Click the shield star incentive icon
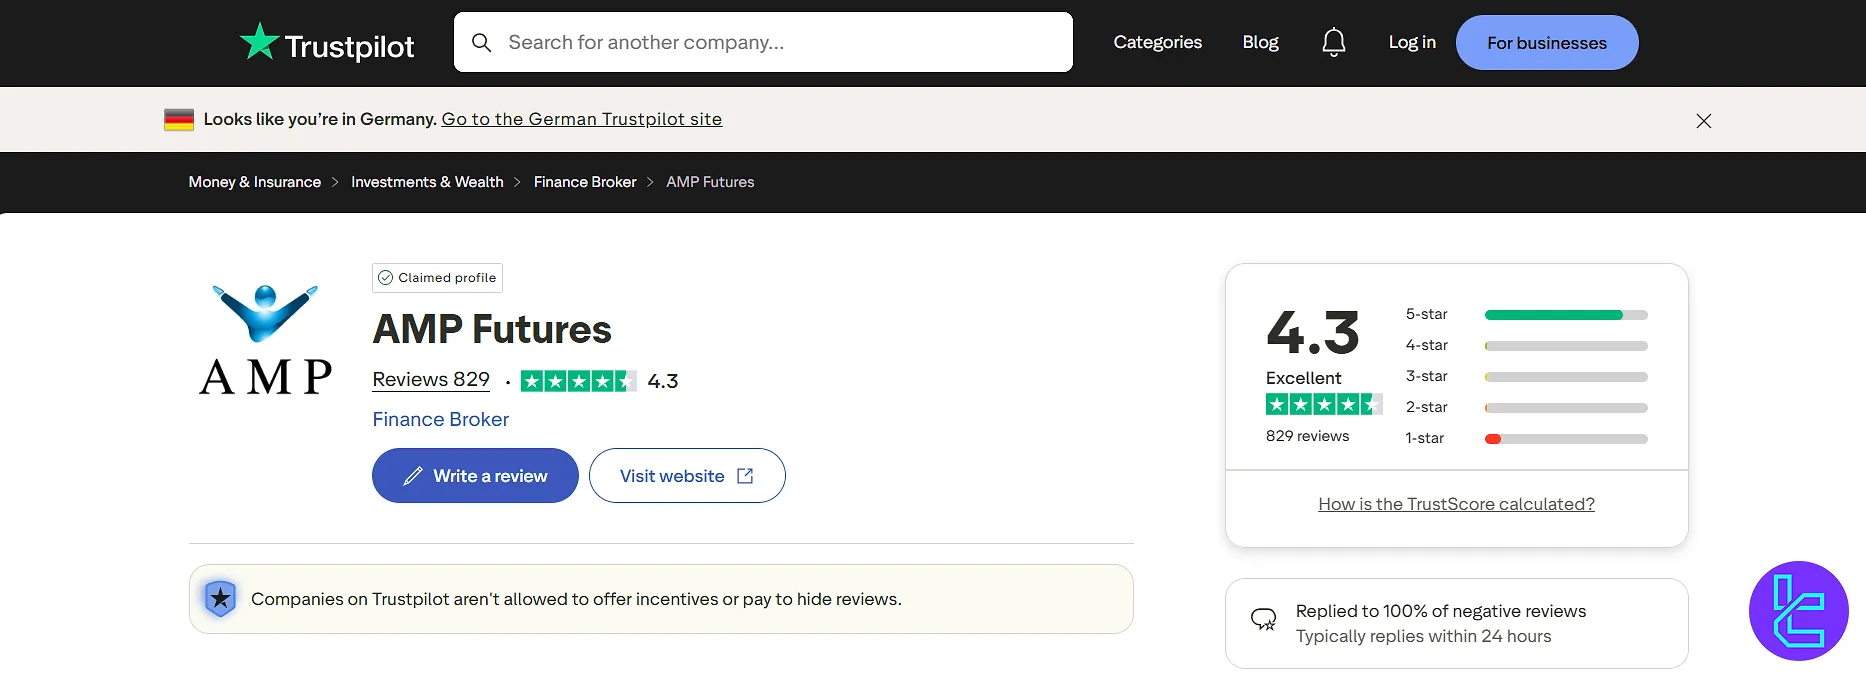 coord(220,599)
